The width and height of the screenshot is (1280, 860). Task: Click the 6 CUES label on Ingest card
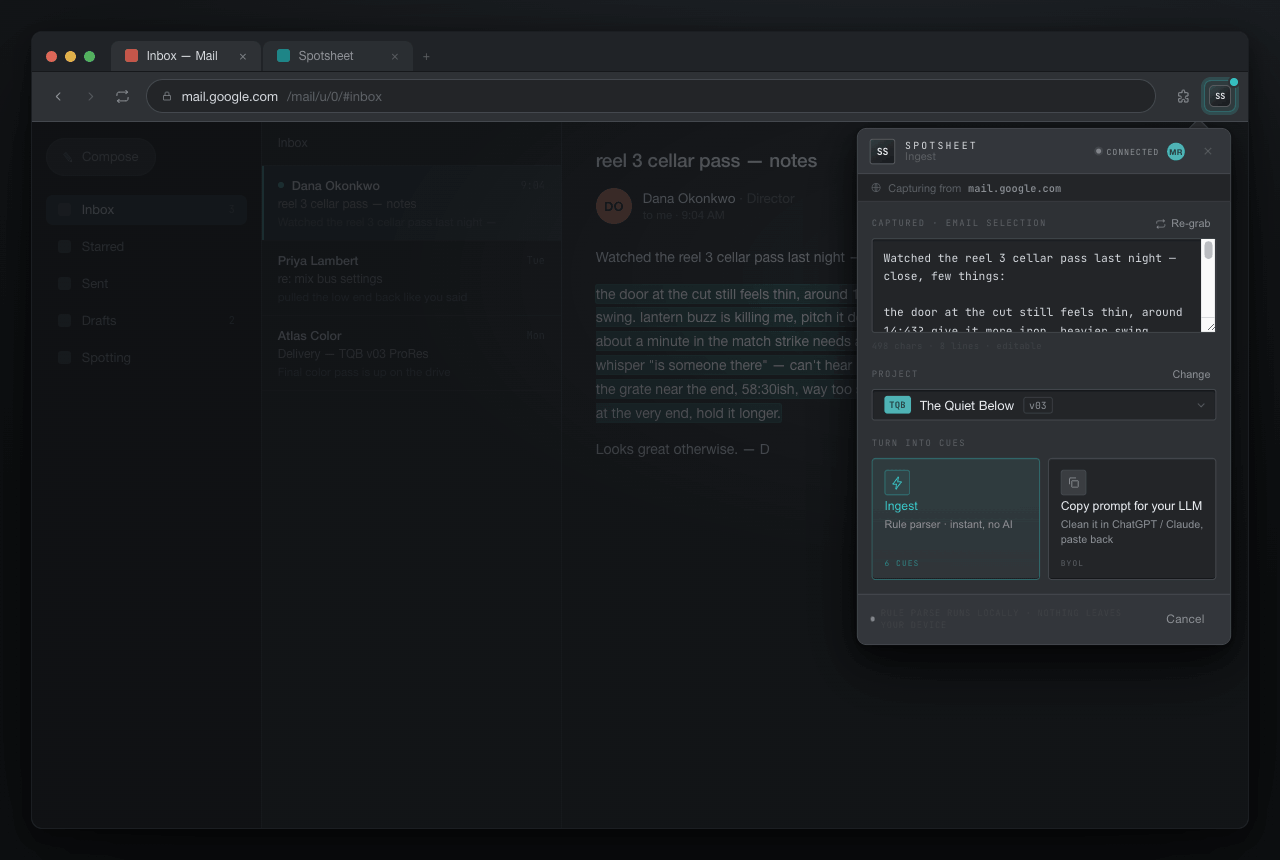(901, 563)
